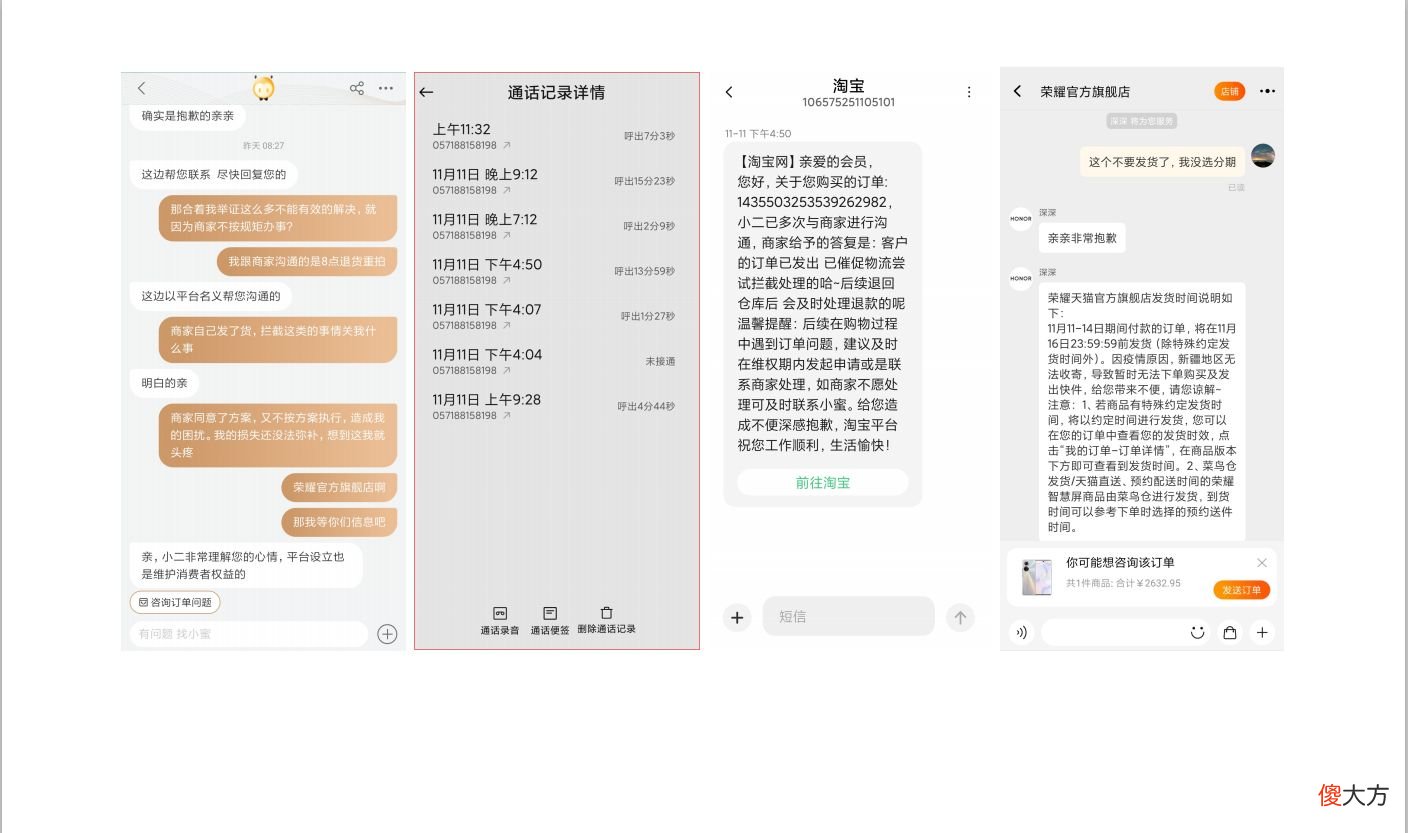
Task: Tap the 那我等你们信息吧 message bubble
Action: tap(339, 522)
